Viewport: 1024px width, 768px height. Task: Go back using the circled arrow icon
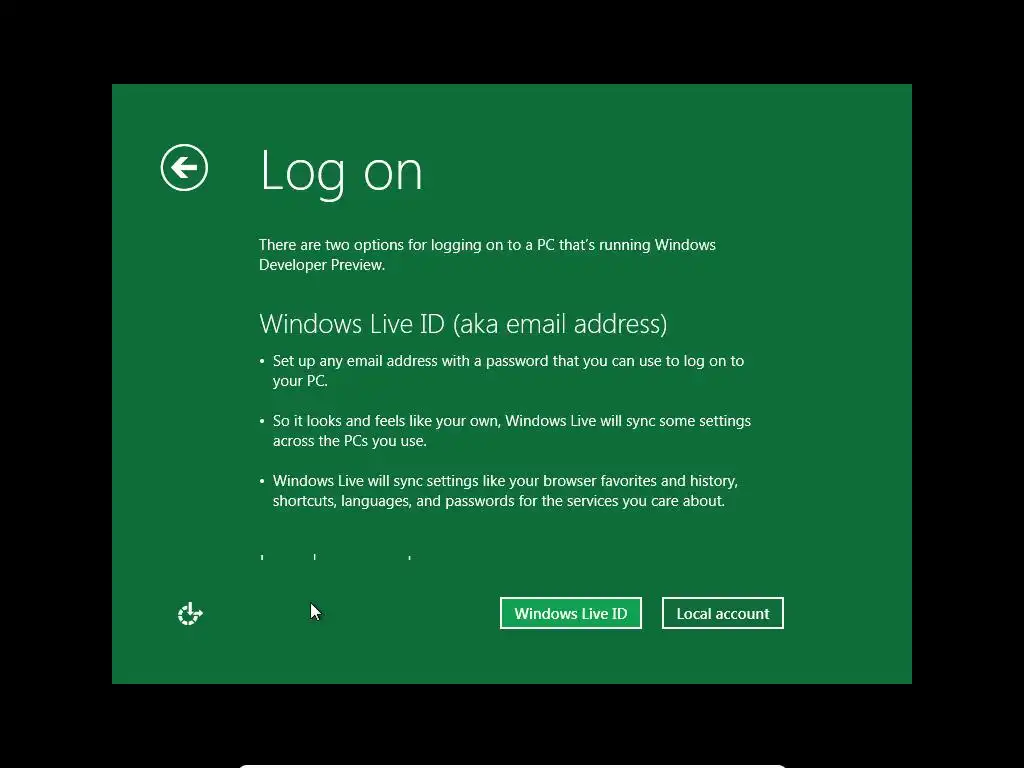[184, 168]
